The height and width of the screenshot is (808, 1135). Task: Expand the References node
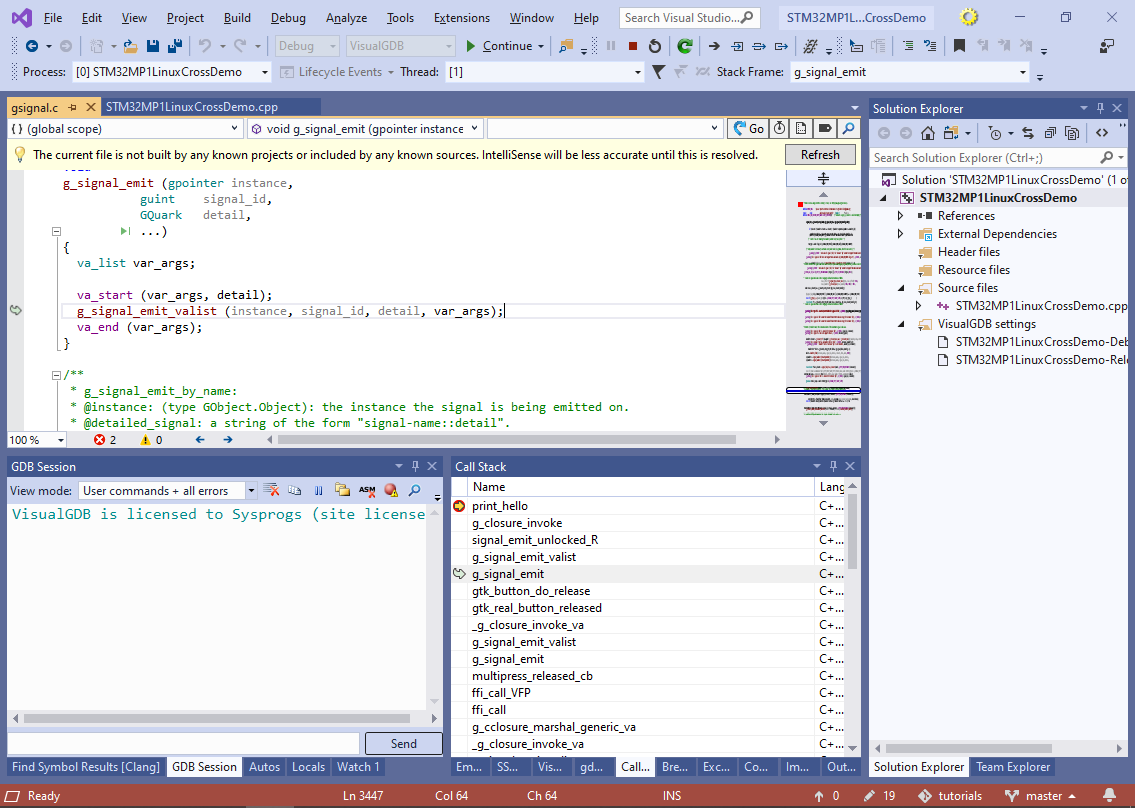(x=900, y=216)
